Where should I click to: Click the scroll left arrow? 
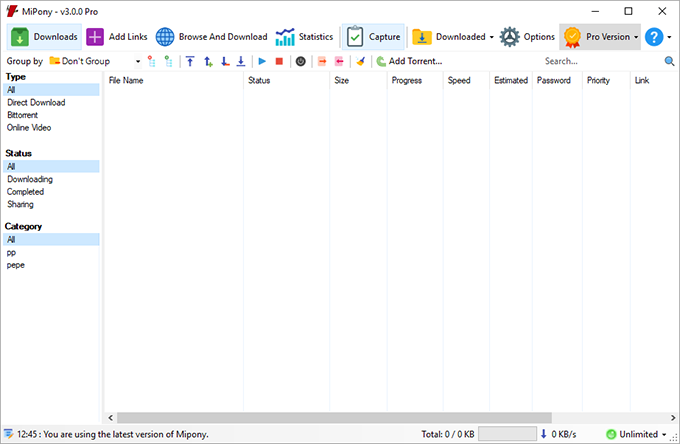[111, 418]
